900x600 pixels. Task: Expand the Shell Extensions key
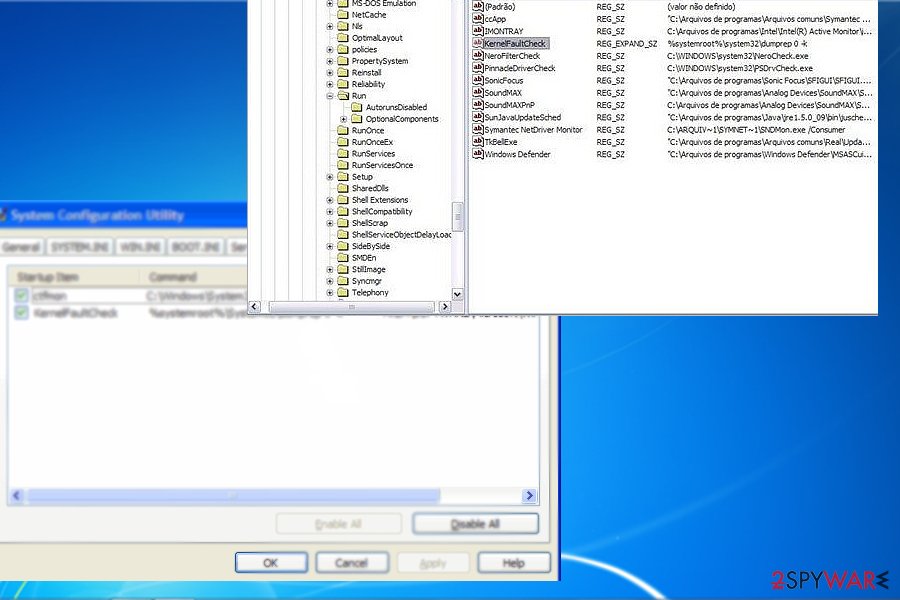pyautogui.click(x=330, y=200)
